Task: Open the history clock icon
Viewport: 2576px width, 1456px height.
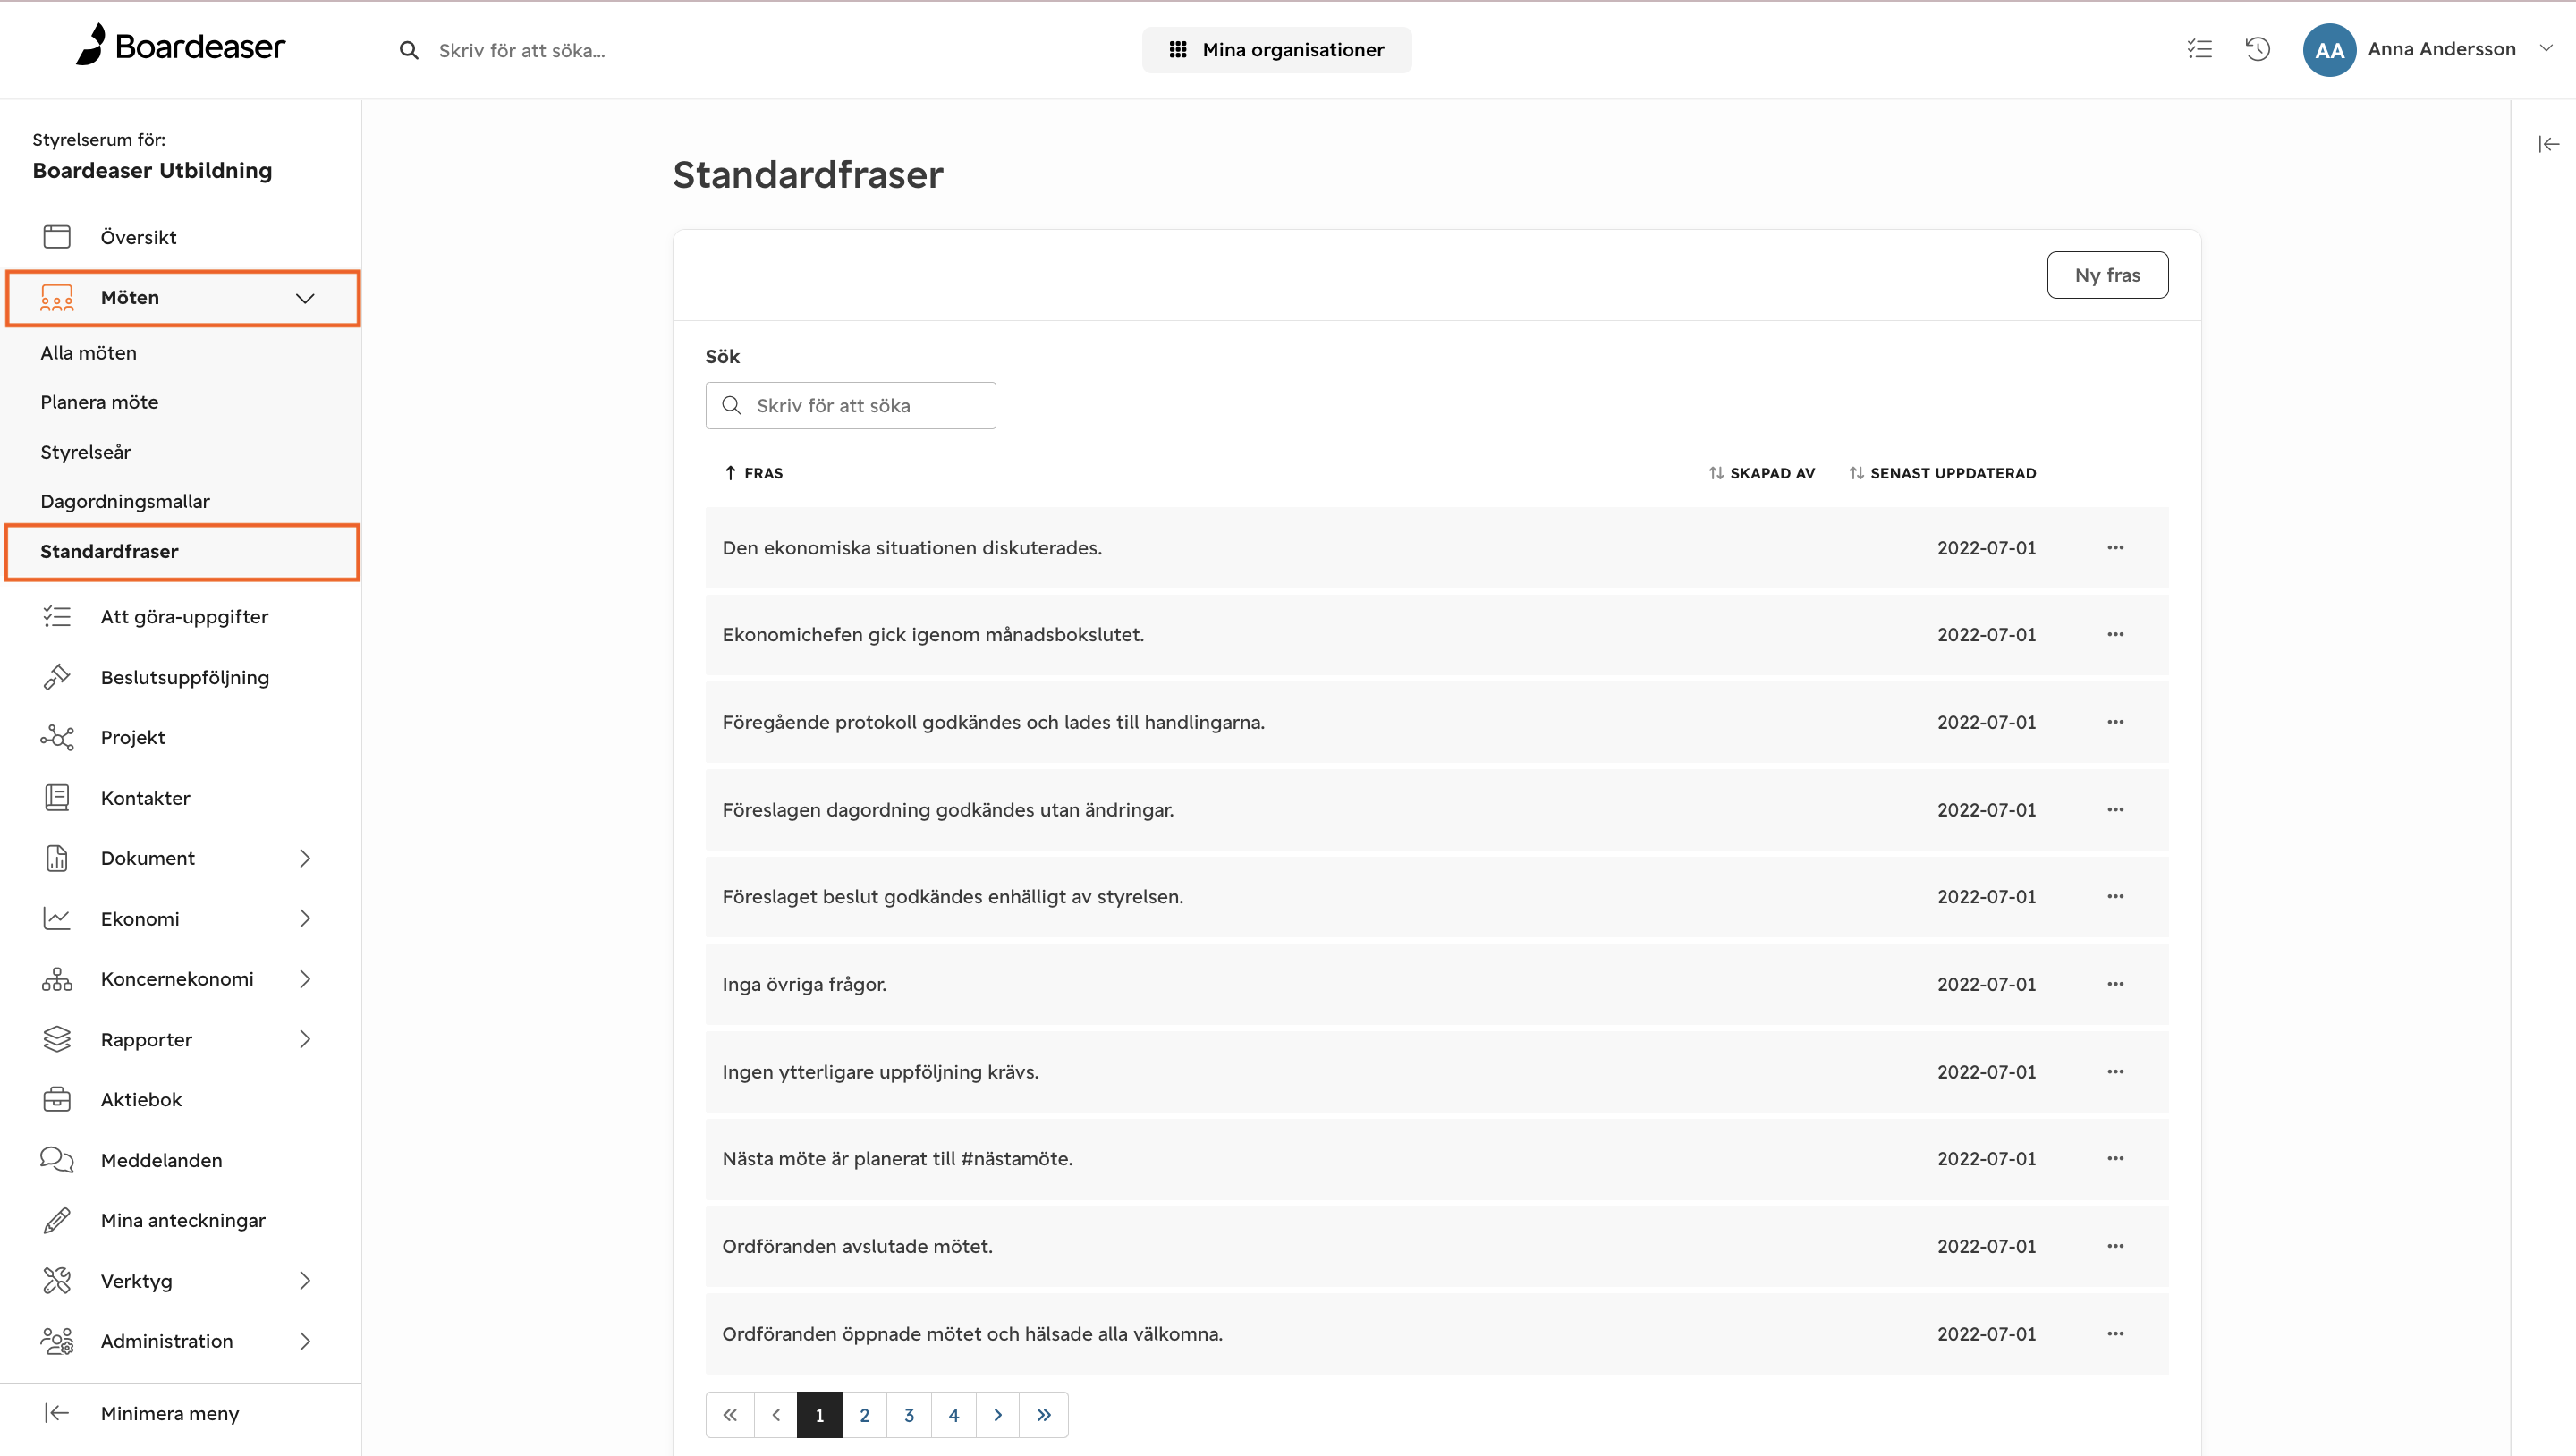Action: coord(2258,49)
